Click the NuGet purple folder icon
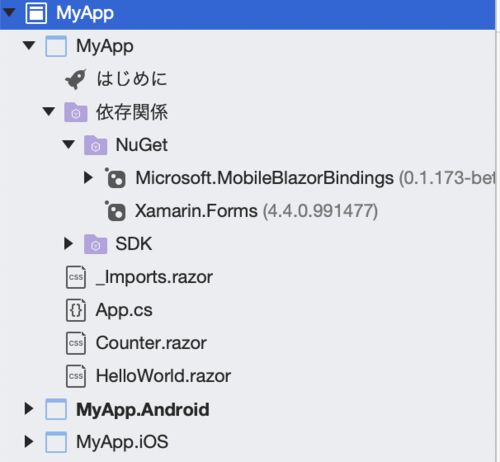Screen dimensions: 500x462 [95, 145]
